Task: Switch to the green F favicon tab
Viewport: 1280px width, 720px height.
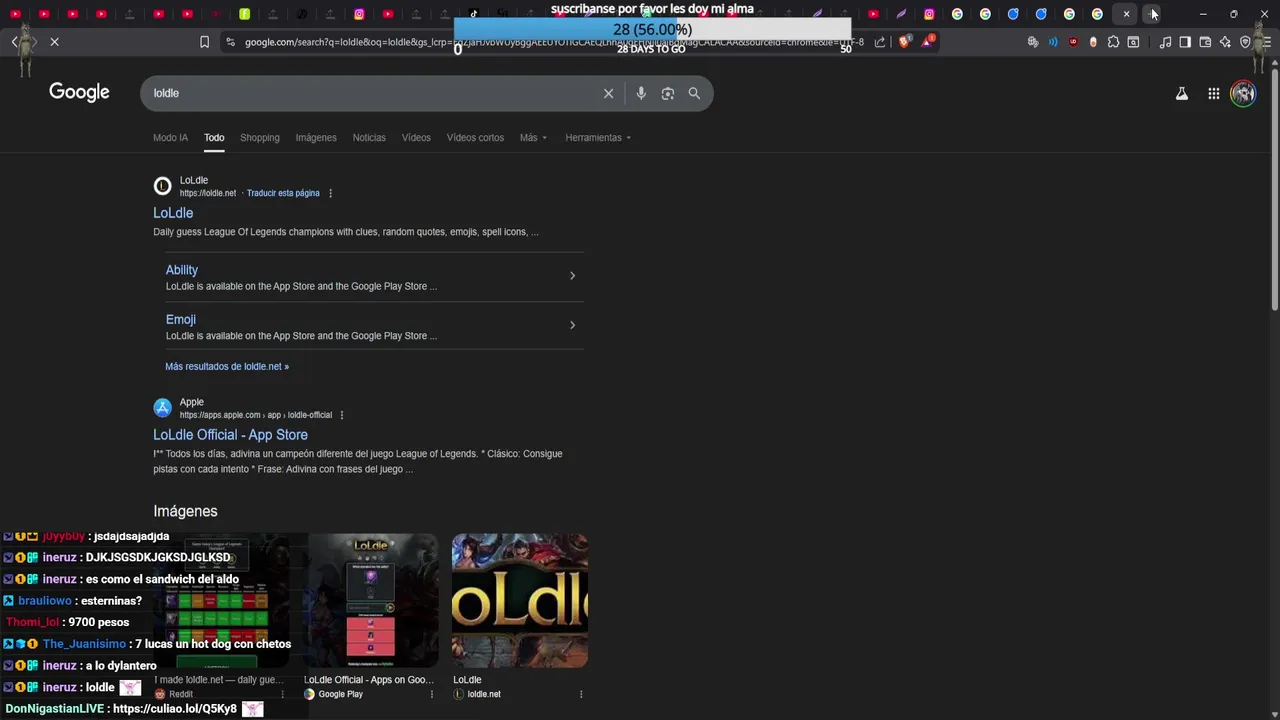Action: (244, 14)
